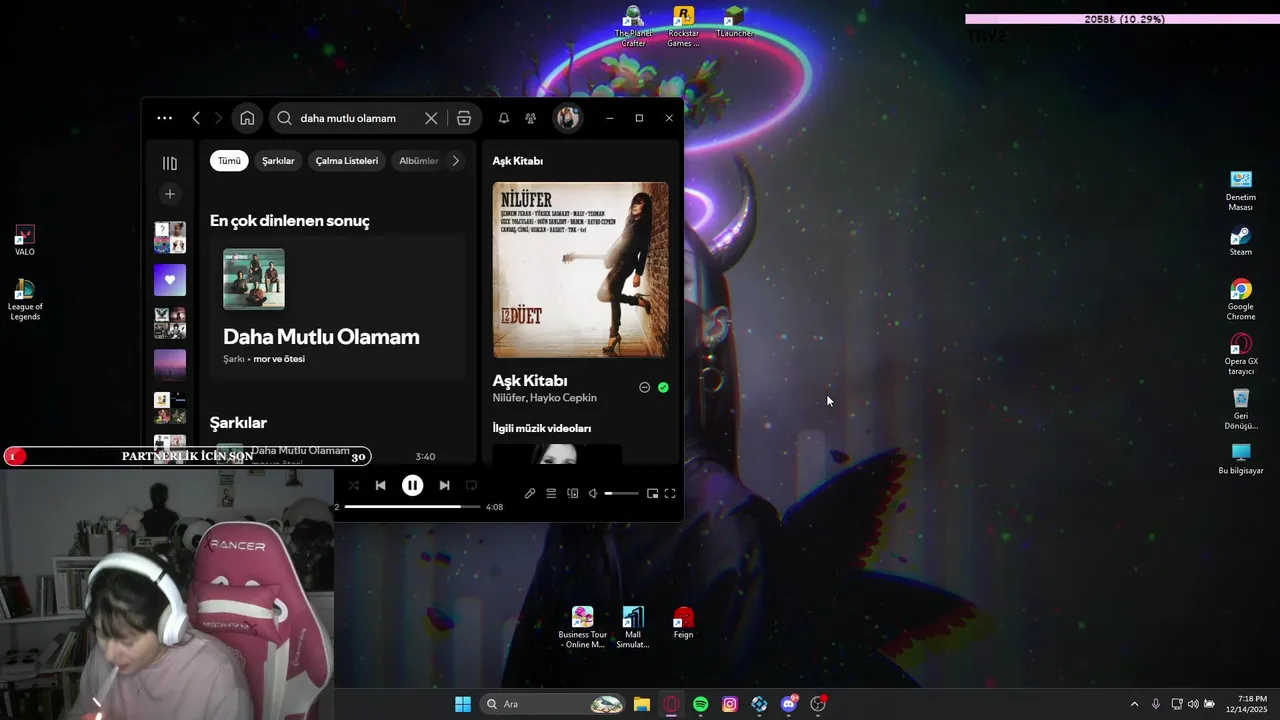Open File Explorer from the taskbar
Image resolution: width=1280 pixels, height=720 pixels.
tap(642, 704)
